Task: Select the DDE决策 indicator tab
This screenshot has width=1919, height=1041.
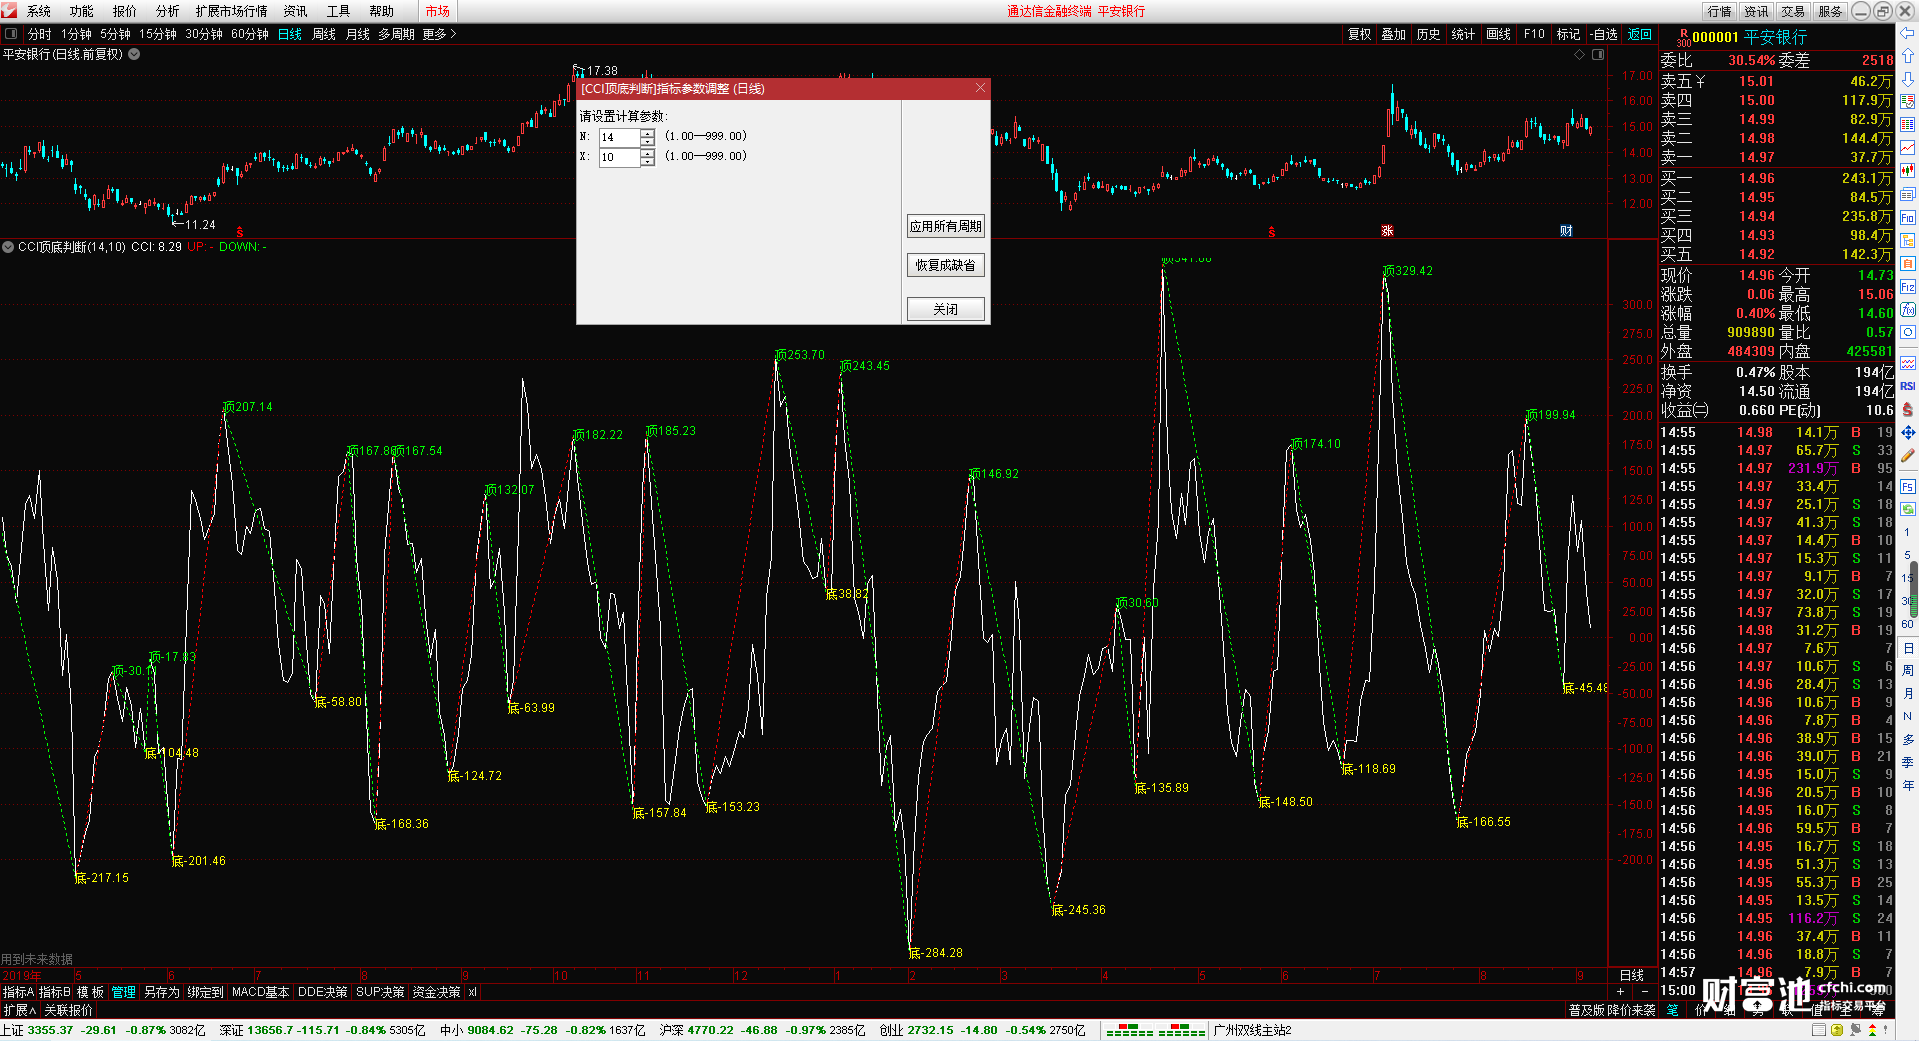Action: 323,992
